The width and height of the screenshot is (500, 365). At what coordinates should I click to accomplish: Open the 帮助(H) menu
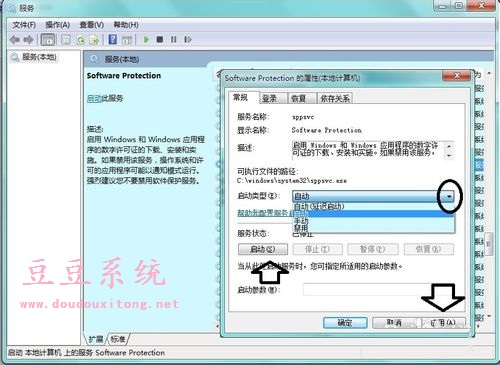pos(126,25)
